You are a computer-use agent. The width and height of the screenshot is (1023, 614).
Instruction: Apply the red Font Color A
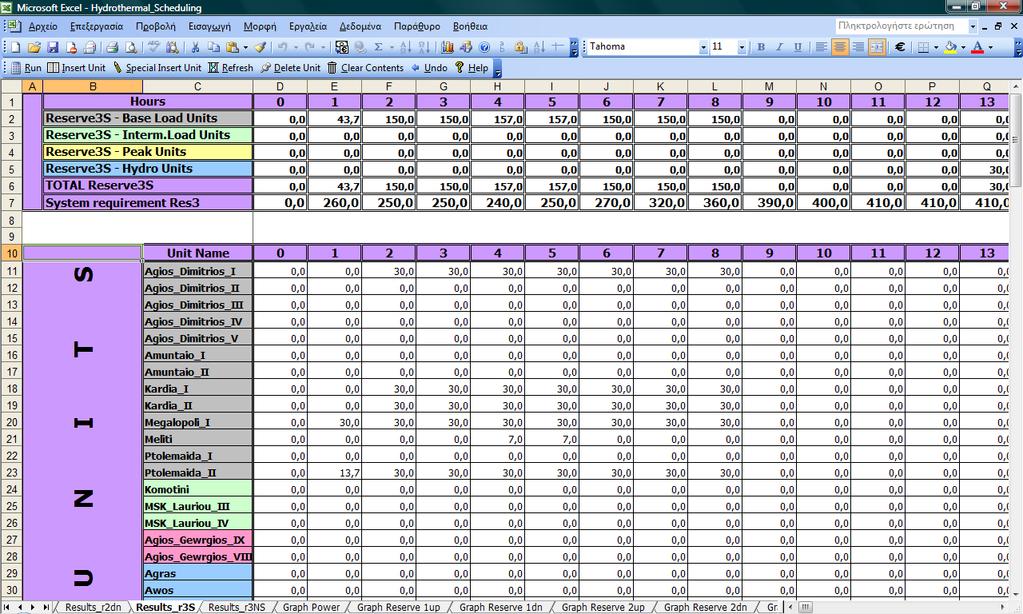(x=977, y=47)
